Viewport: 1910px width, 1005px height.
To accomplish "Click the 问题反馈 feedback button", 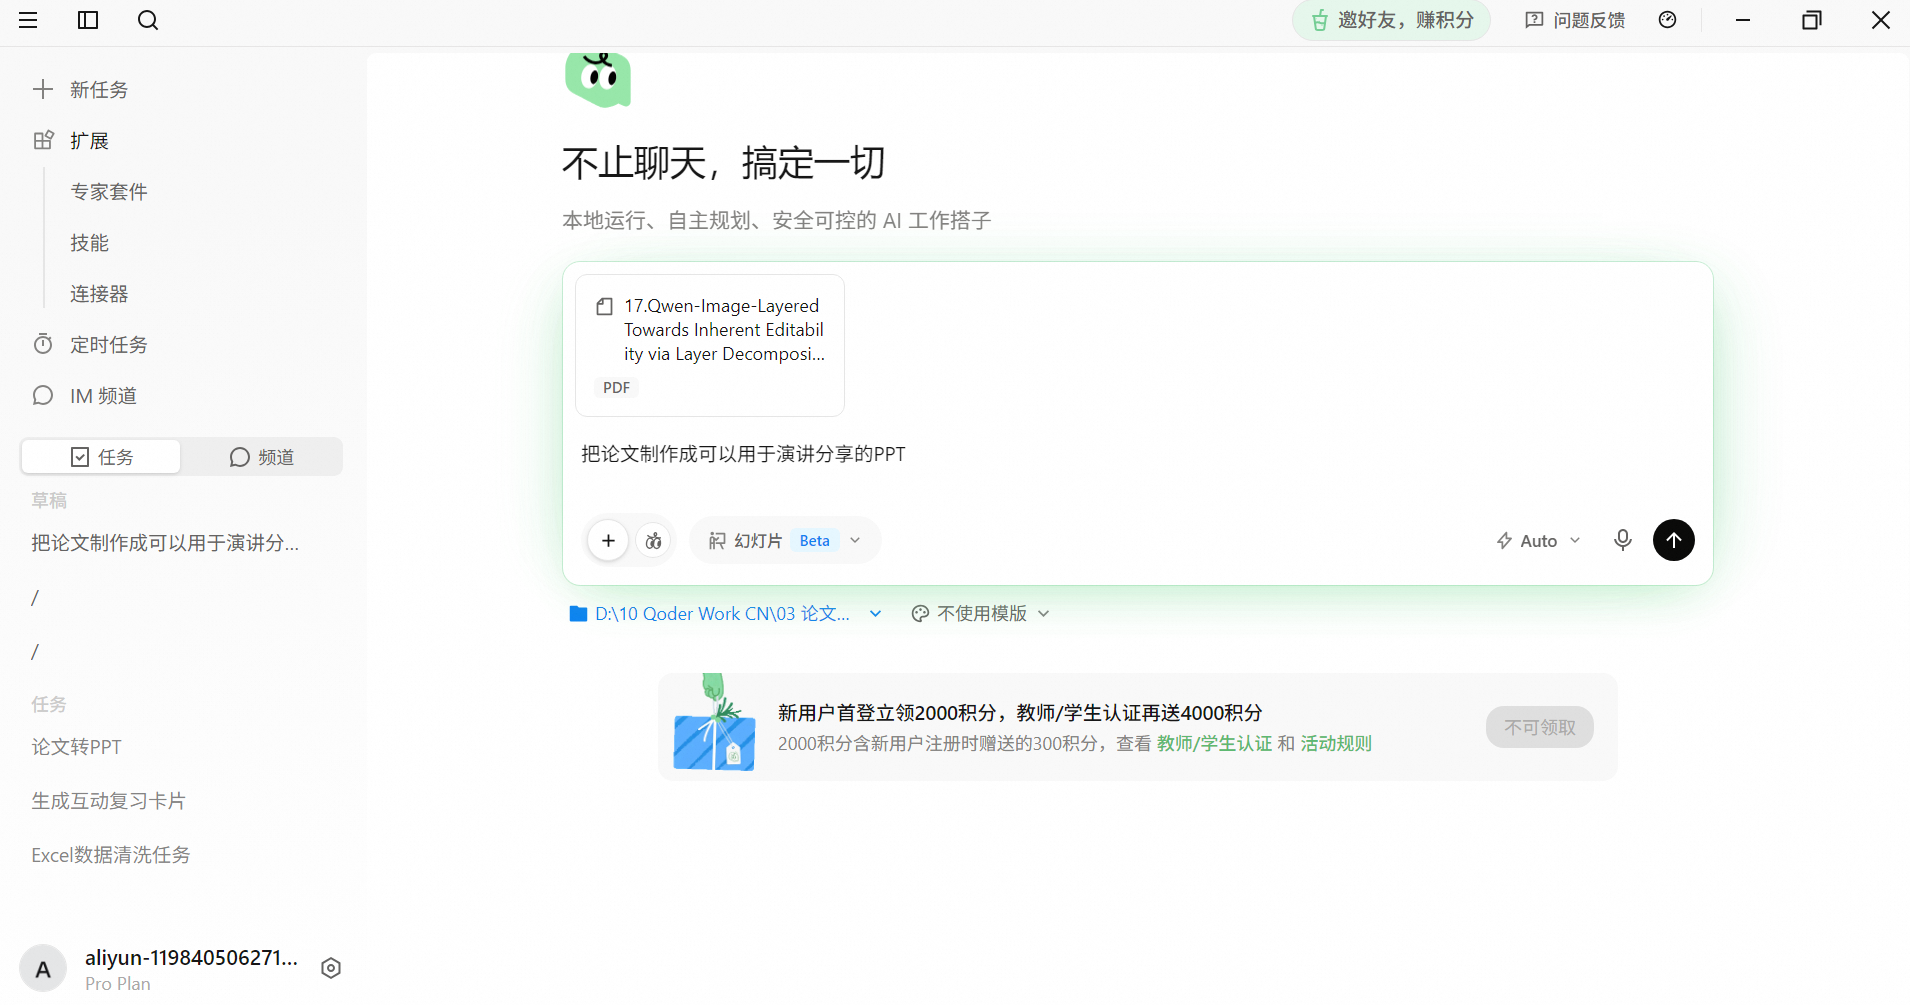I will click(x=1575, y=20).
